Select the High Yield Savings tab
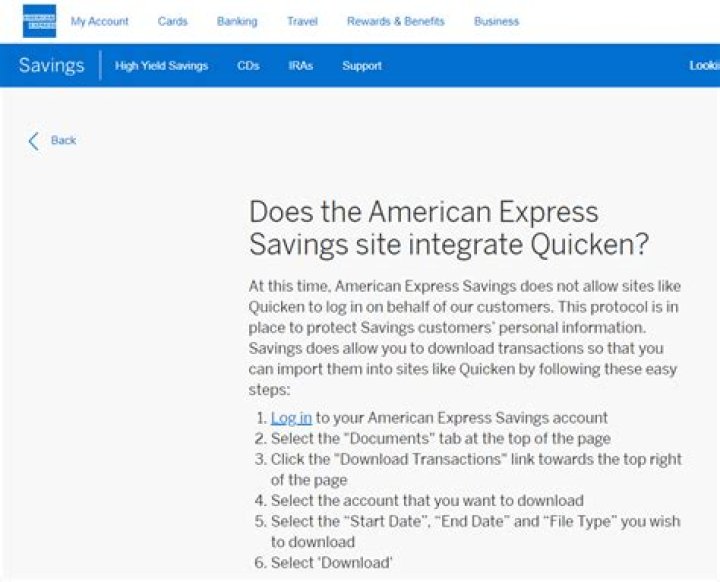 click(x=162, y=66)
